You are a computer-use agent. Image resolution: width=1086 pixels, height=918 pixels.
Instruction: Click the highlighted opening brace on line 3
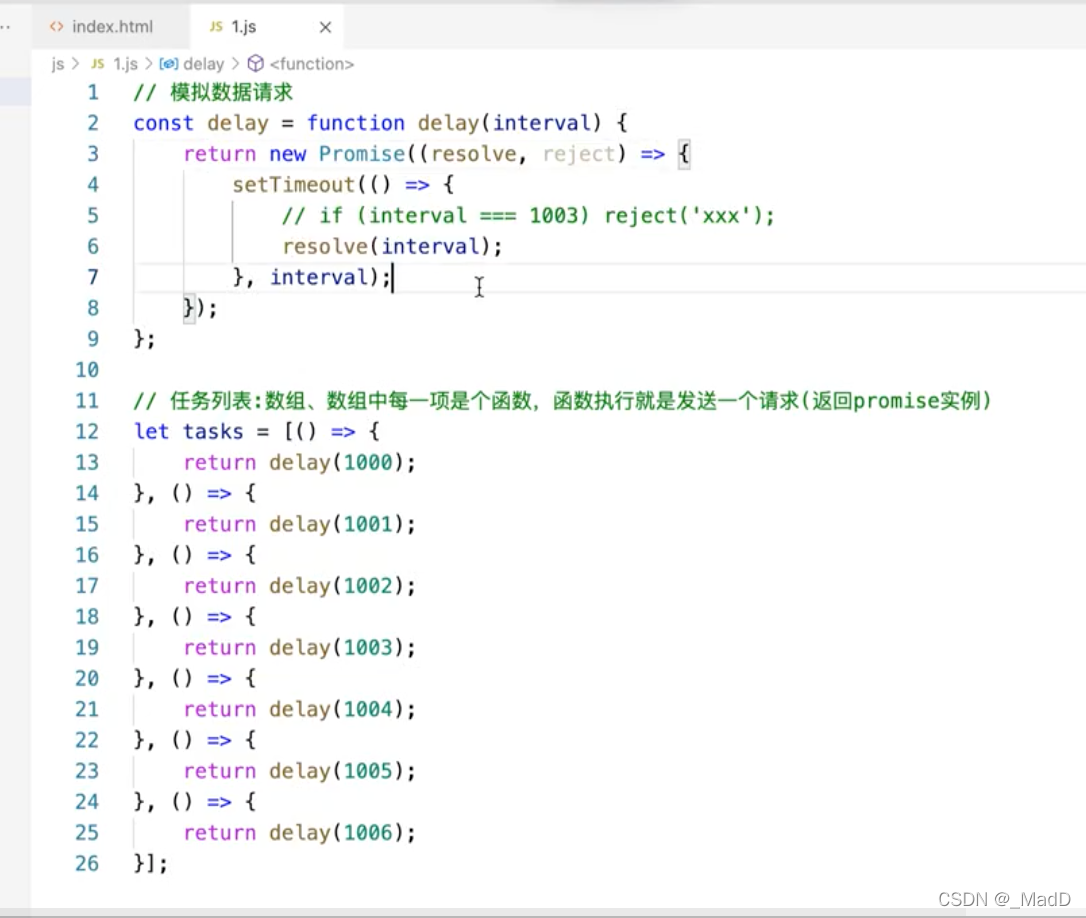point(684,154)
